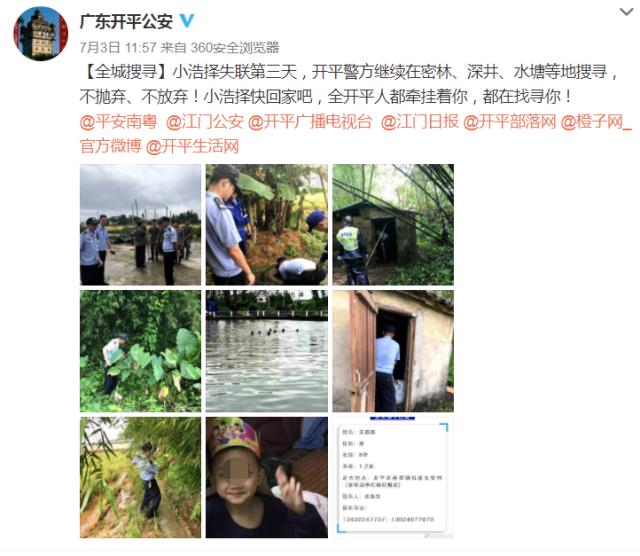View the missing person notice image
The image size is (640, 556).
coord(393,477)
